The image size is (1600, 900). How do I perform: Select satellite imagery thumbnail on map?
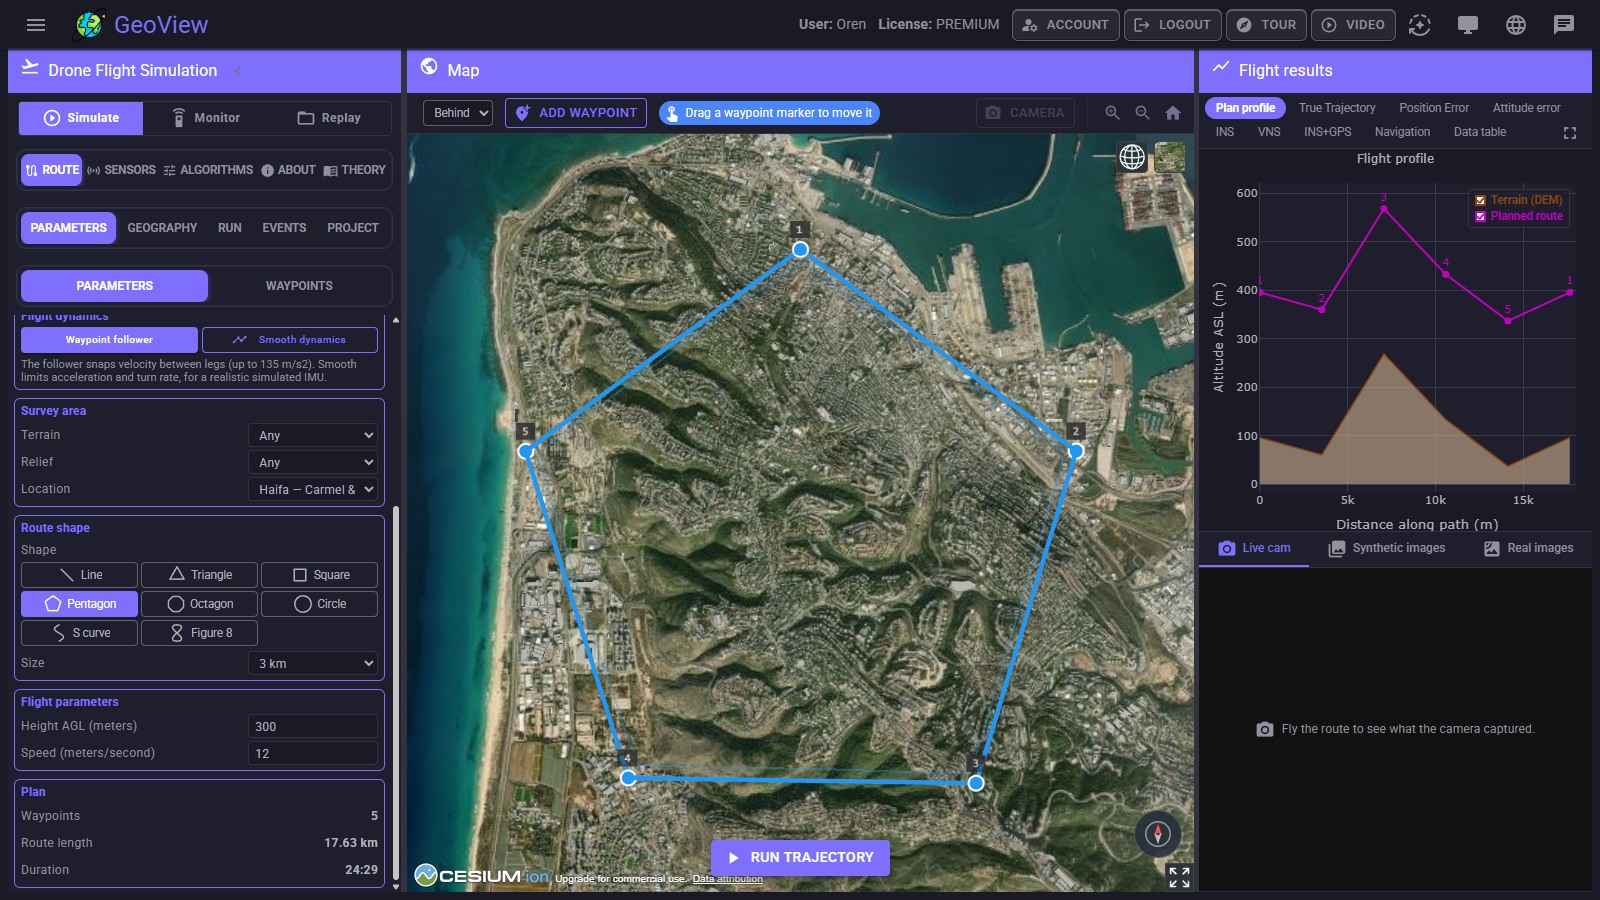click(1170, 157)
